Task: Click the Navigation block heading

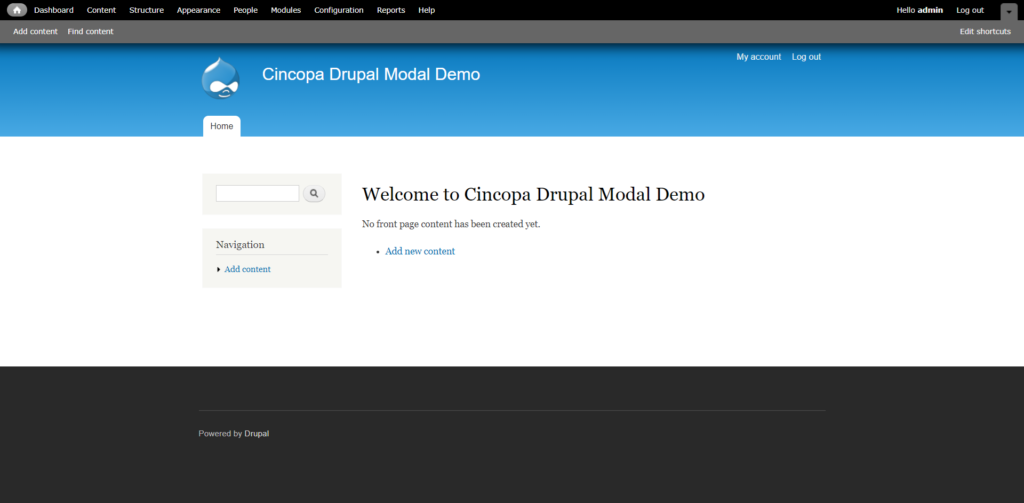Action: coord(240,244)
